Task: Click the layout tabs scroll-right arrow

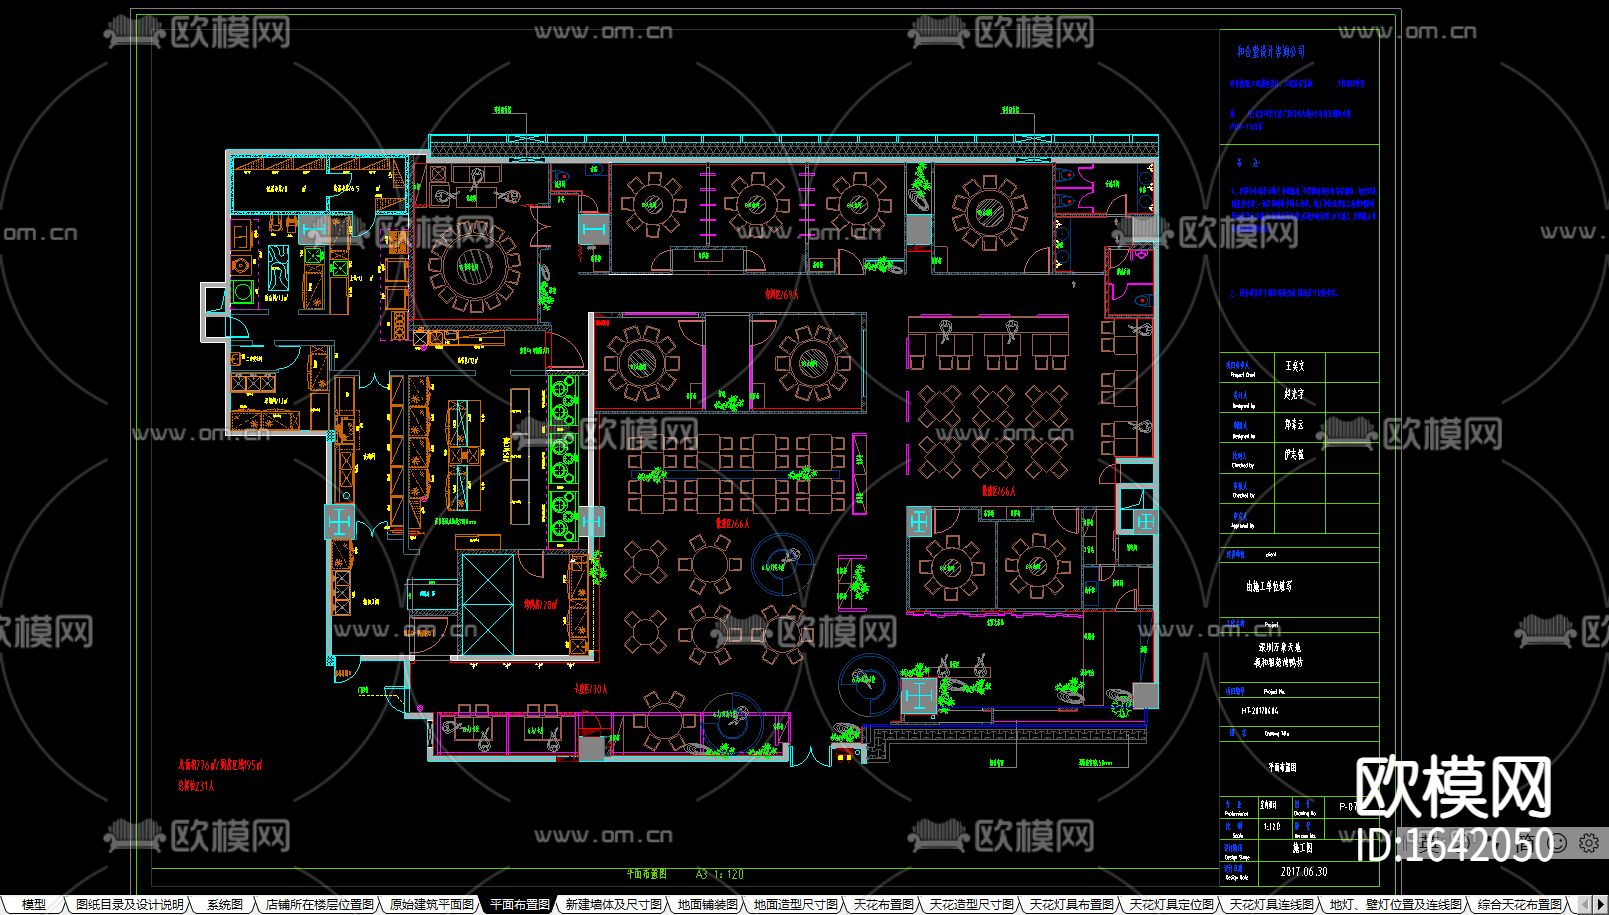Action: coord(1600,904)
